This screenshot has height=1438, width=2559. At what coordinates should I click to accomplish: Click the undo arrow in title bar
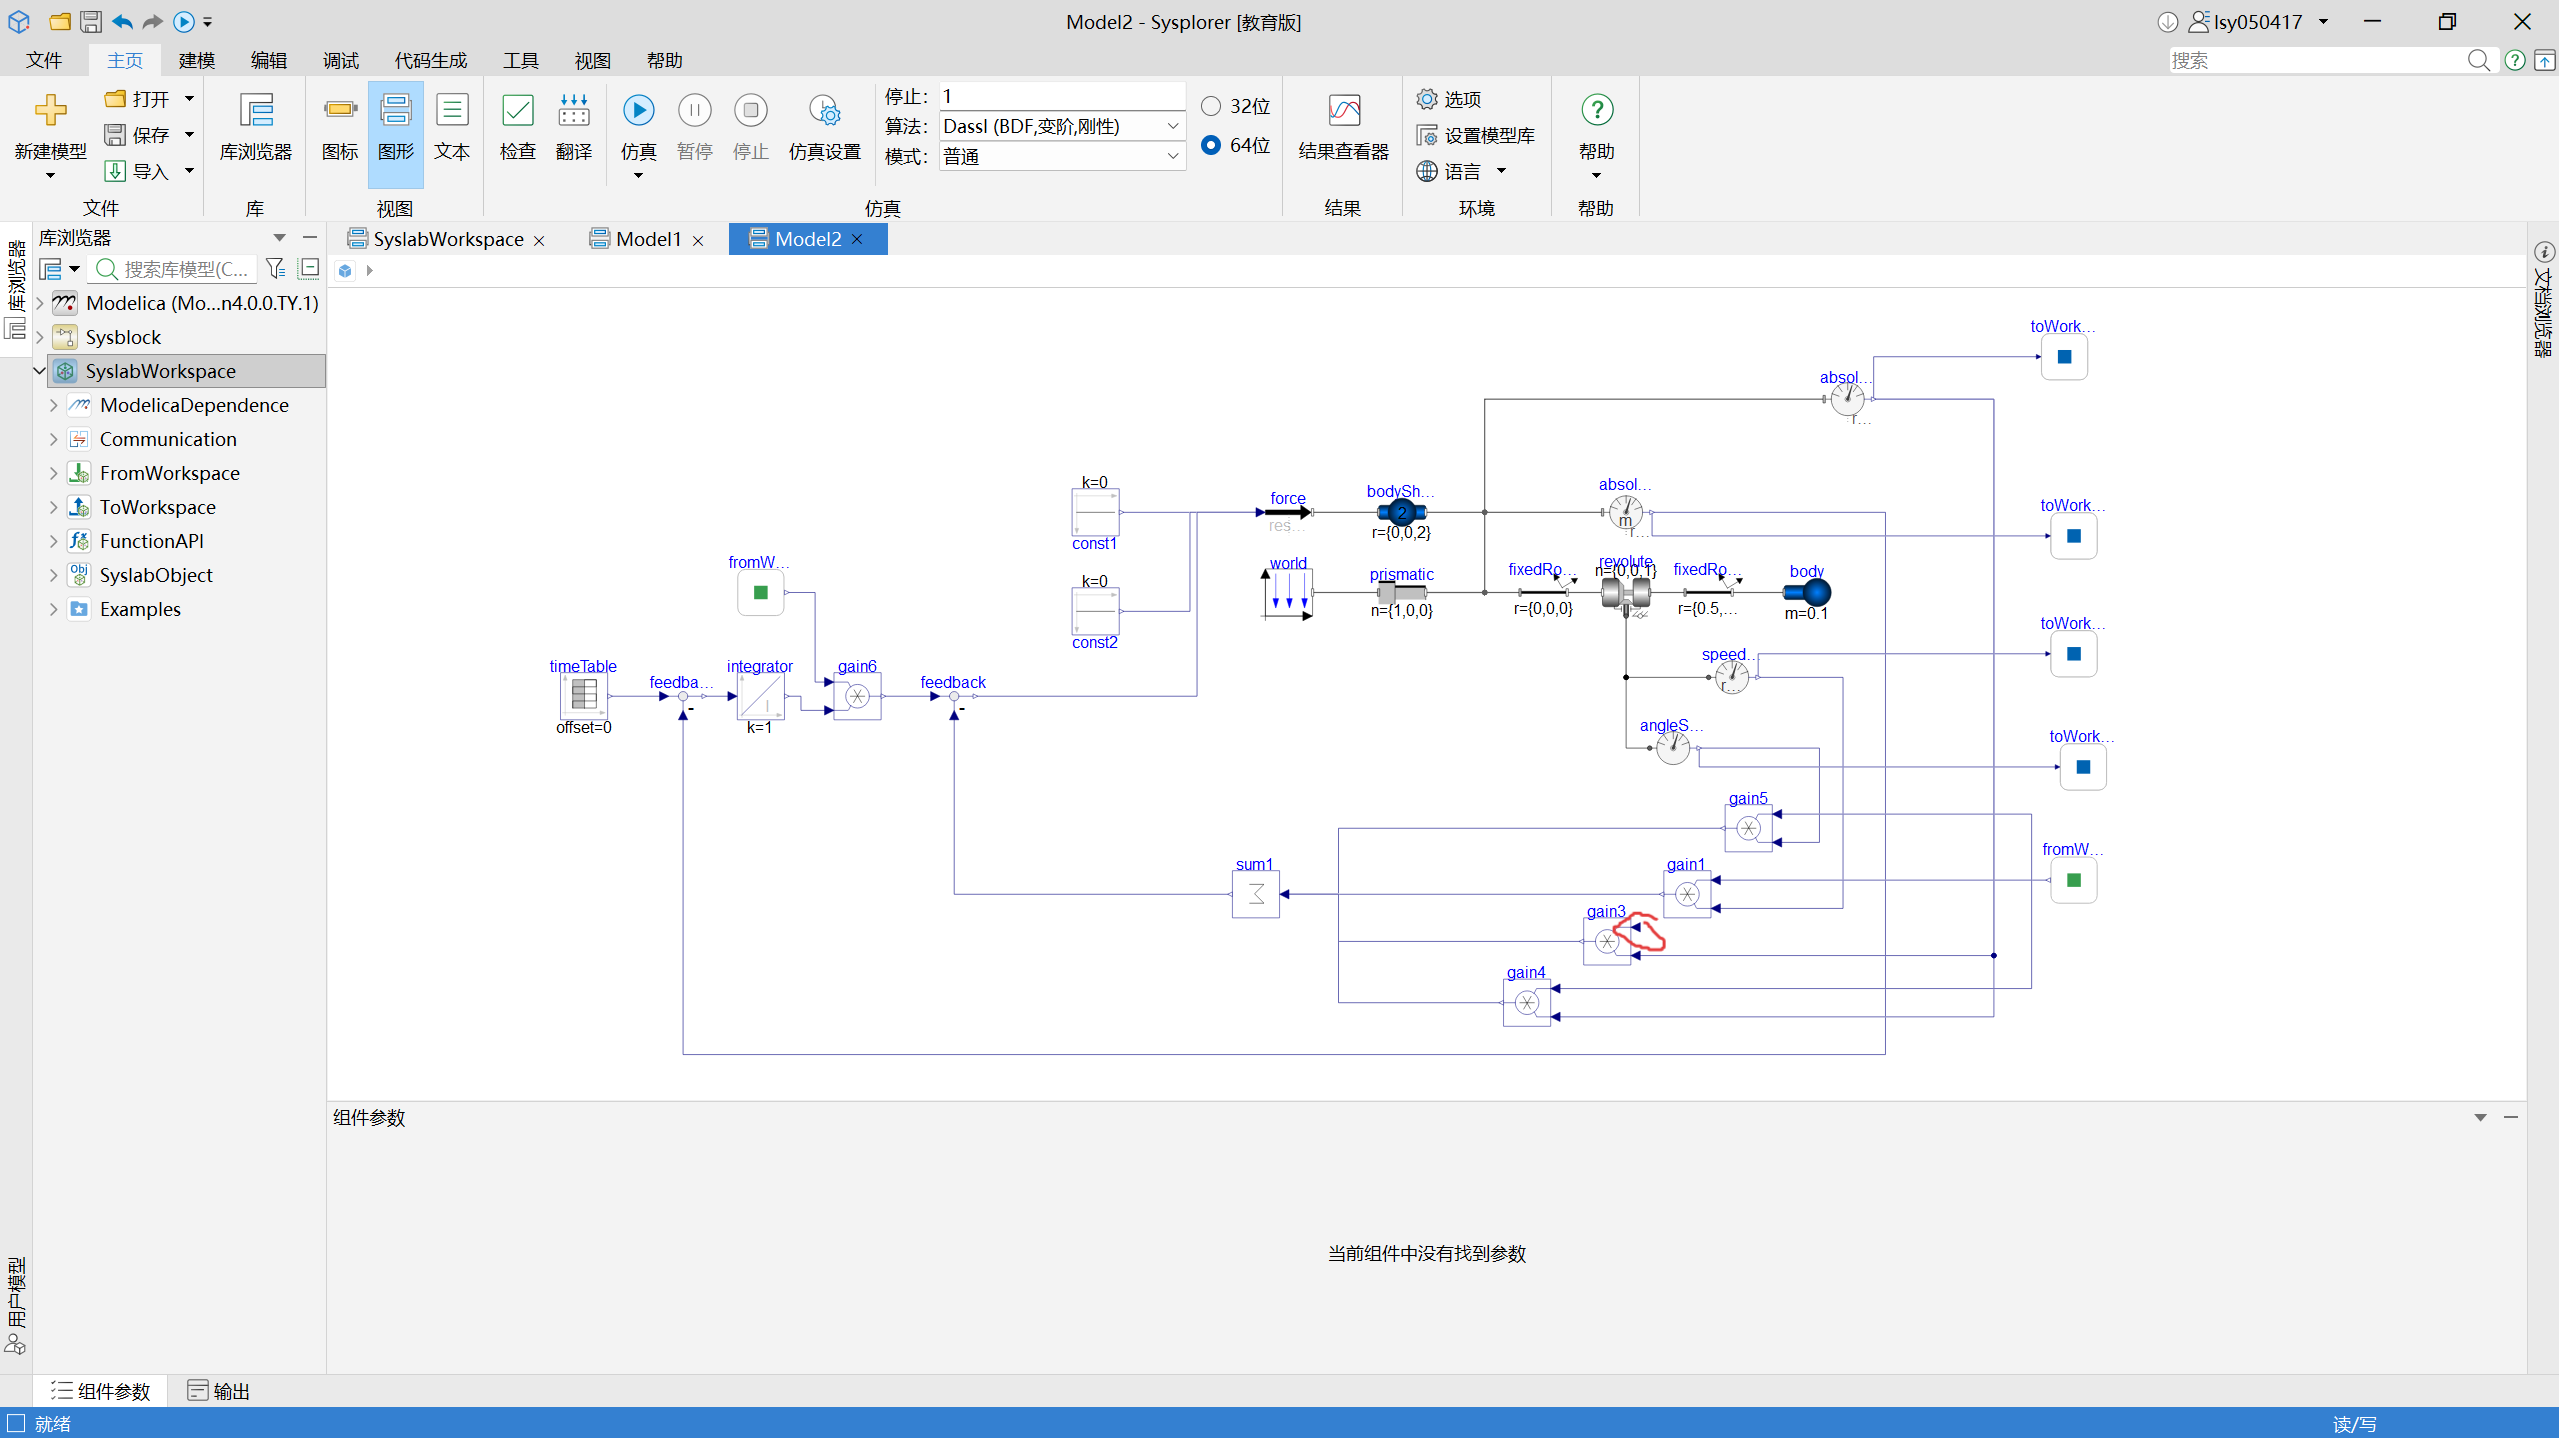click(123, 21)
